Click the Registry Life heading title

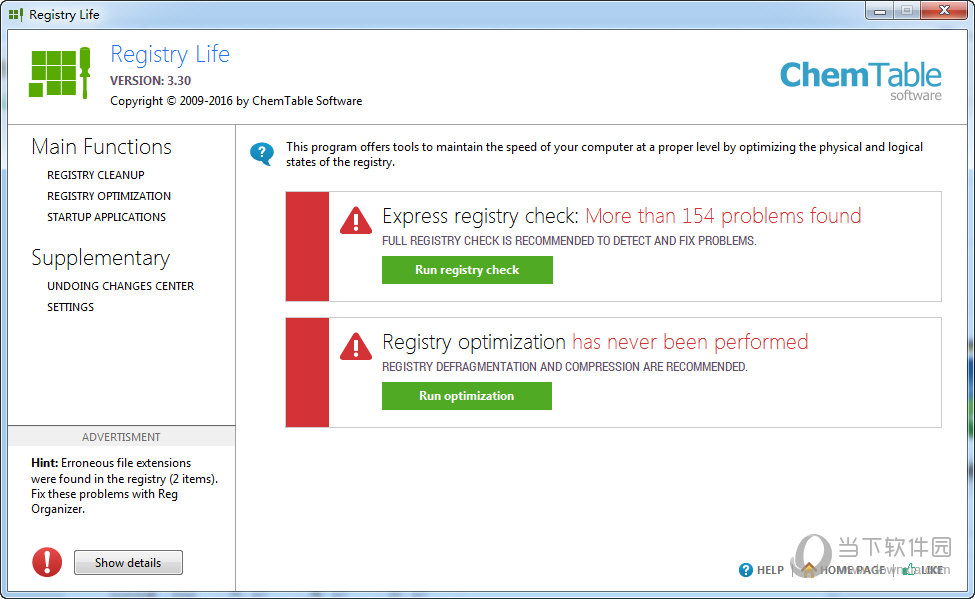(170, 55)
